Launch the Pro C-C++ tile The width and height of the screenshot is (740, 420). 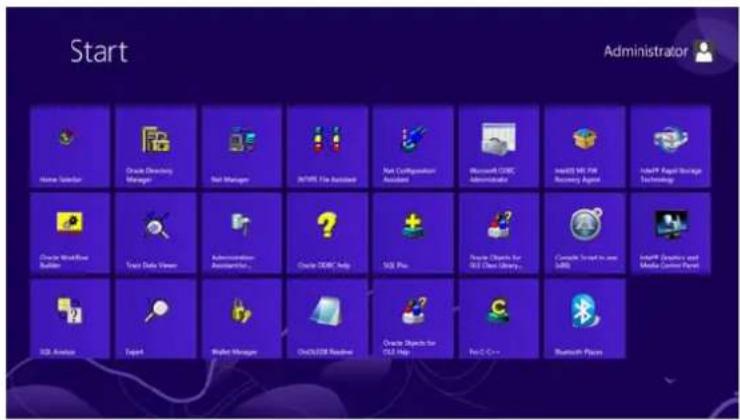(499, 319)
